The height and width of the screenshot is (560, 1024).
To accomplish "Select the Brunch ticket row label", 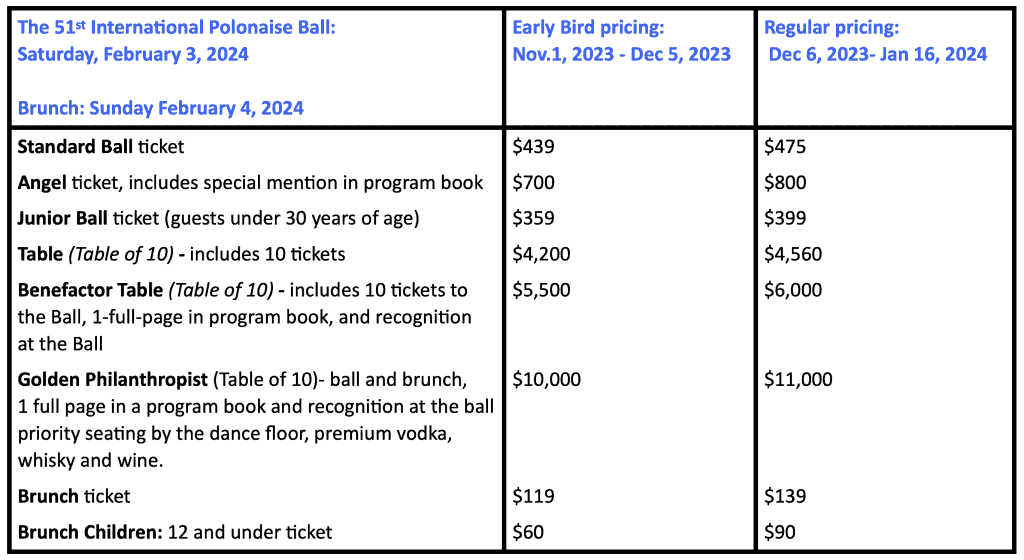I will [x=74, y=496].
